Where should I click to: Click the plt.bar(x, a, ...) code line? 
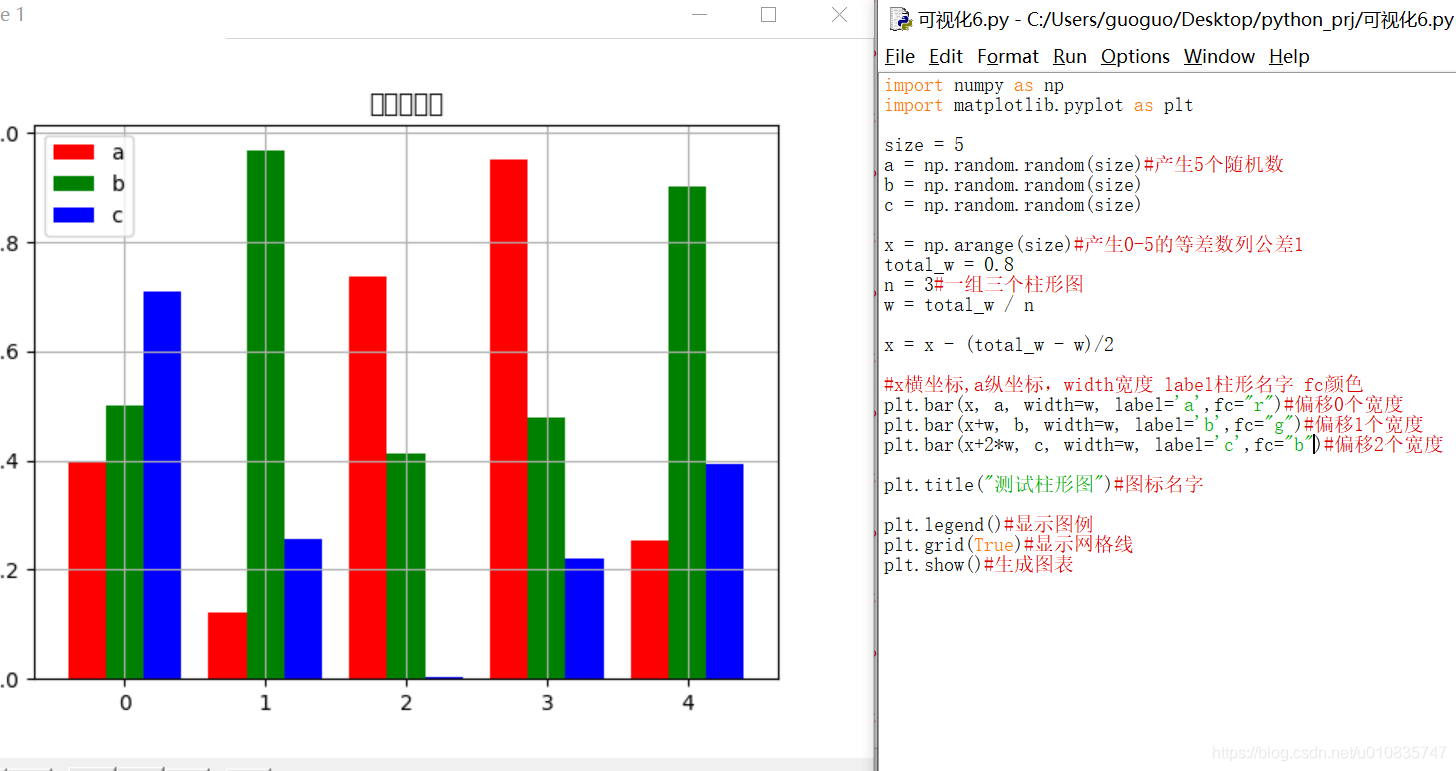pos(1144,405)
